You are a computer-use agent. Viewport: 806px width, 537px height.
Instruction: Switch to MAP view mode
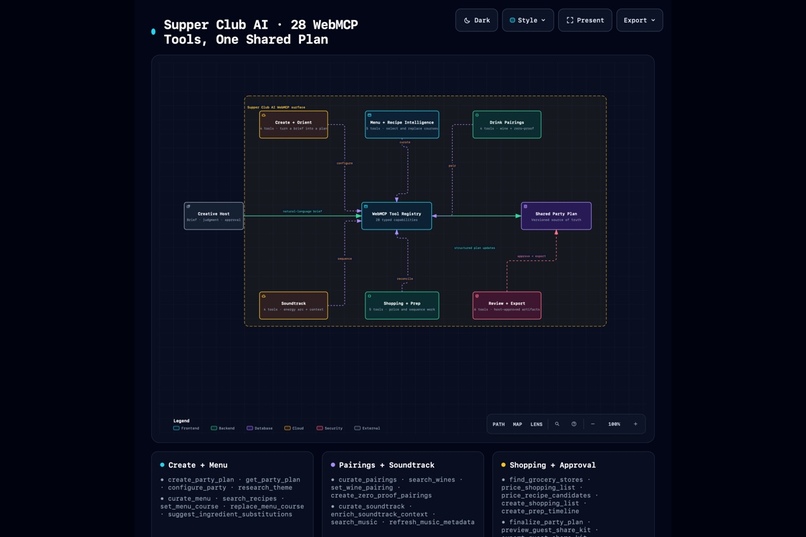517,424
